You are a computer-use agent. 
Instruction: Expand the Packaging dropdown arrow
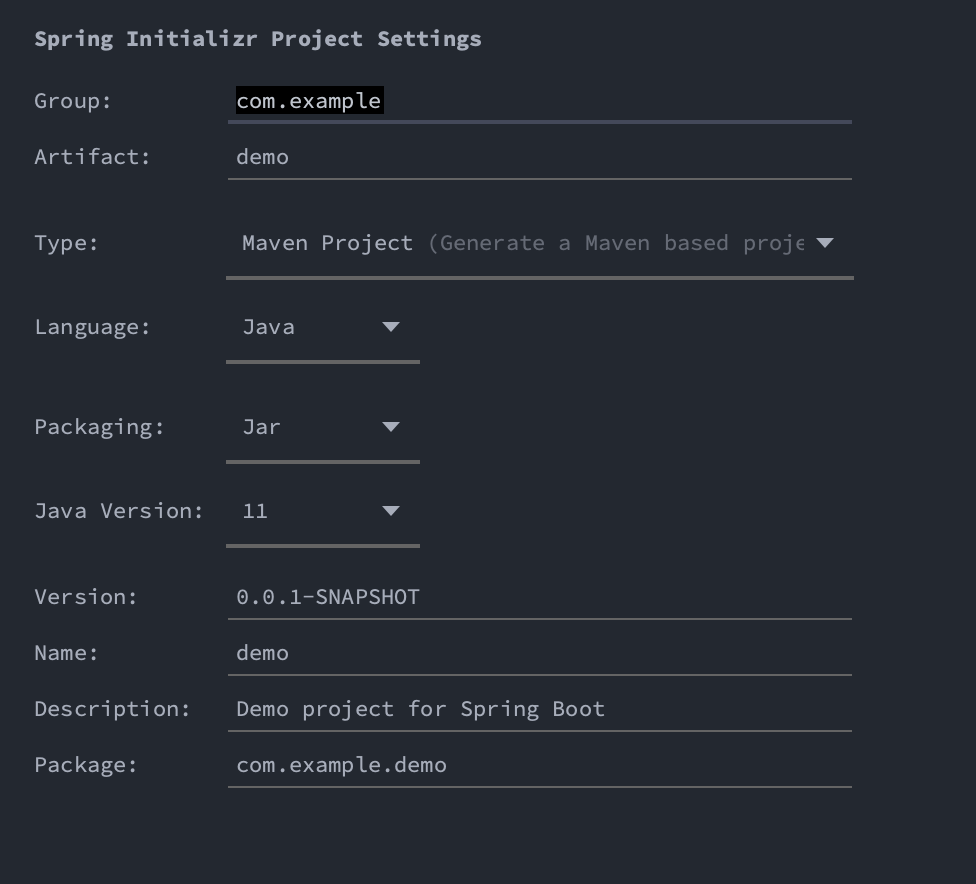click(x=391, y=426)
